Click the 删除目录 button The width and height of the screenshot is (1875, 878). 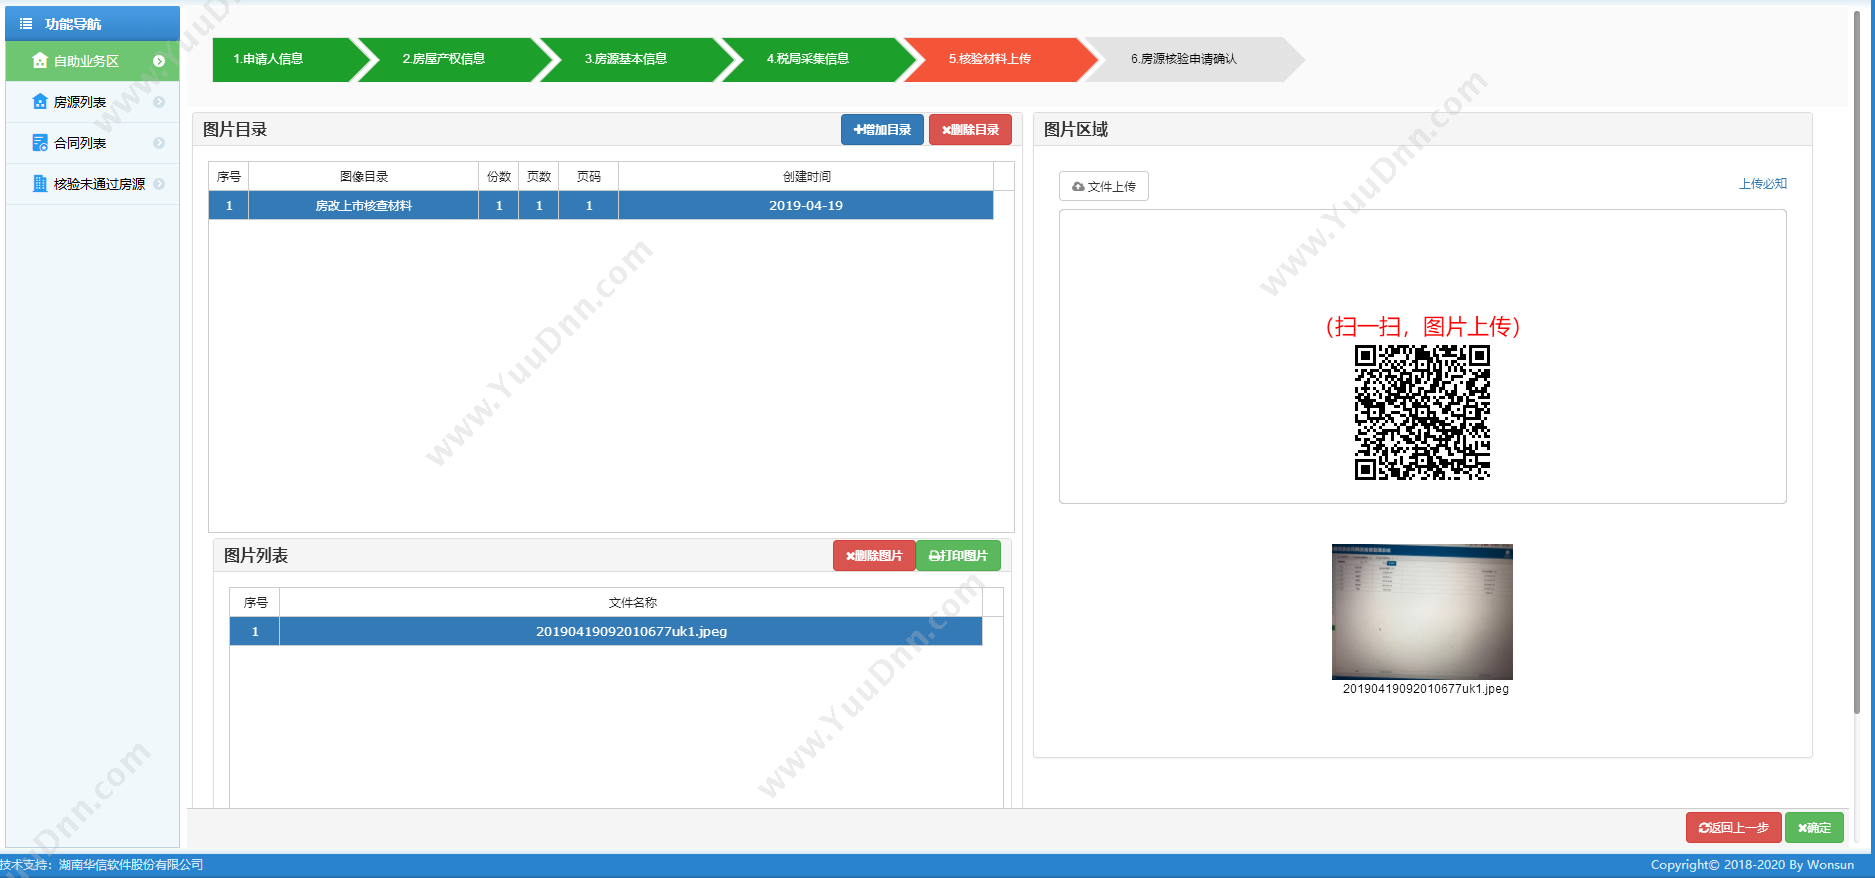(x=970, y=130)
